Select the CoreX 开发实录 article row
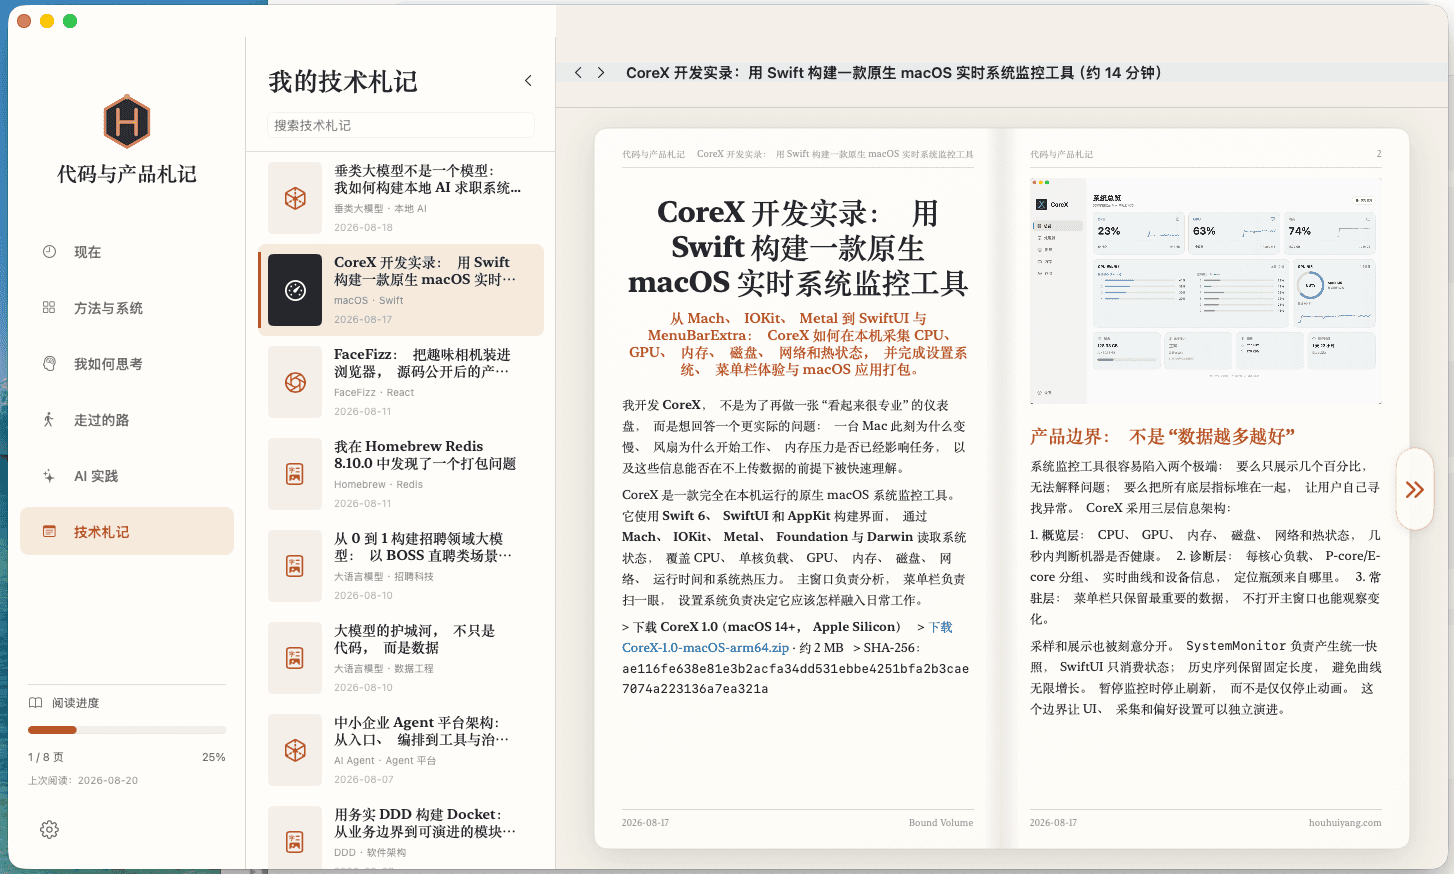 [x=401, y=290]
